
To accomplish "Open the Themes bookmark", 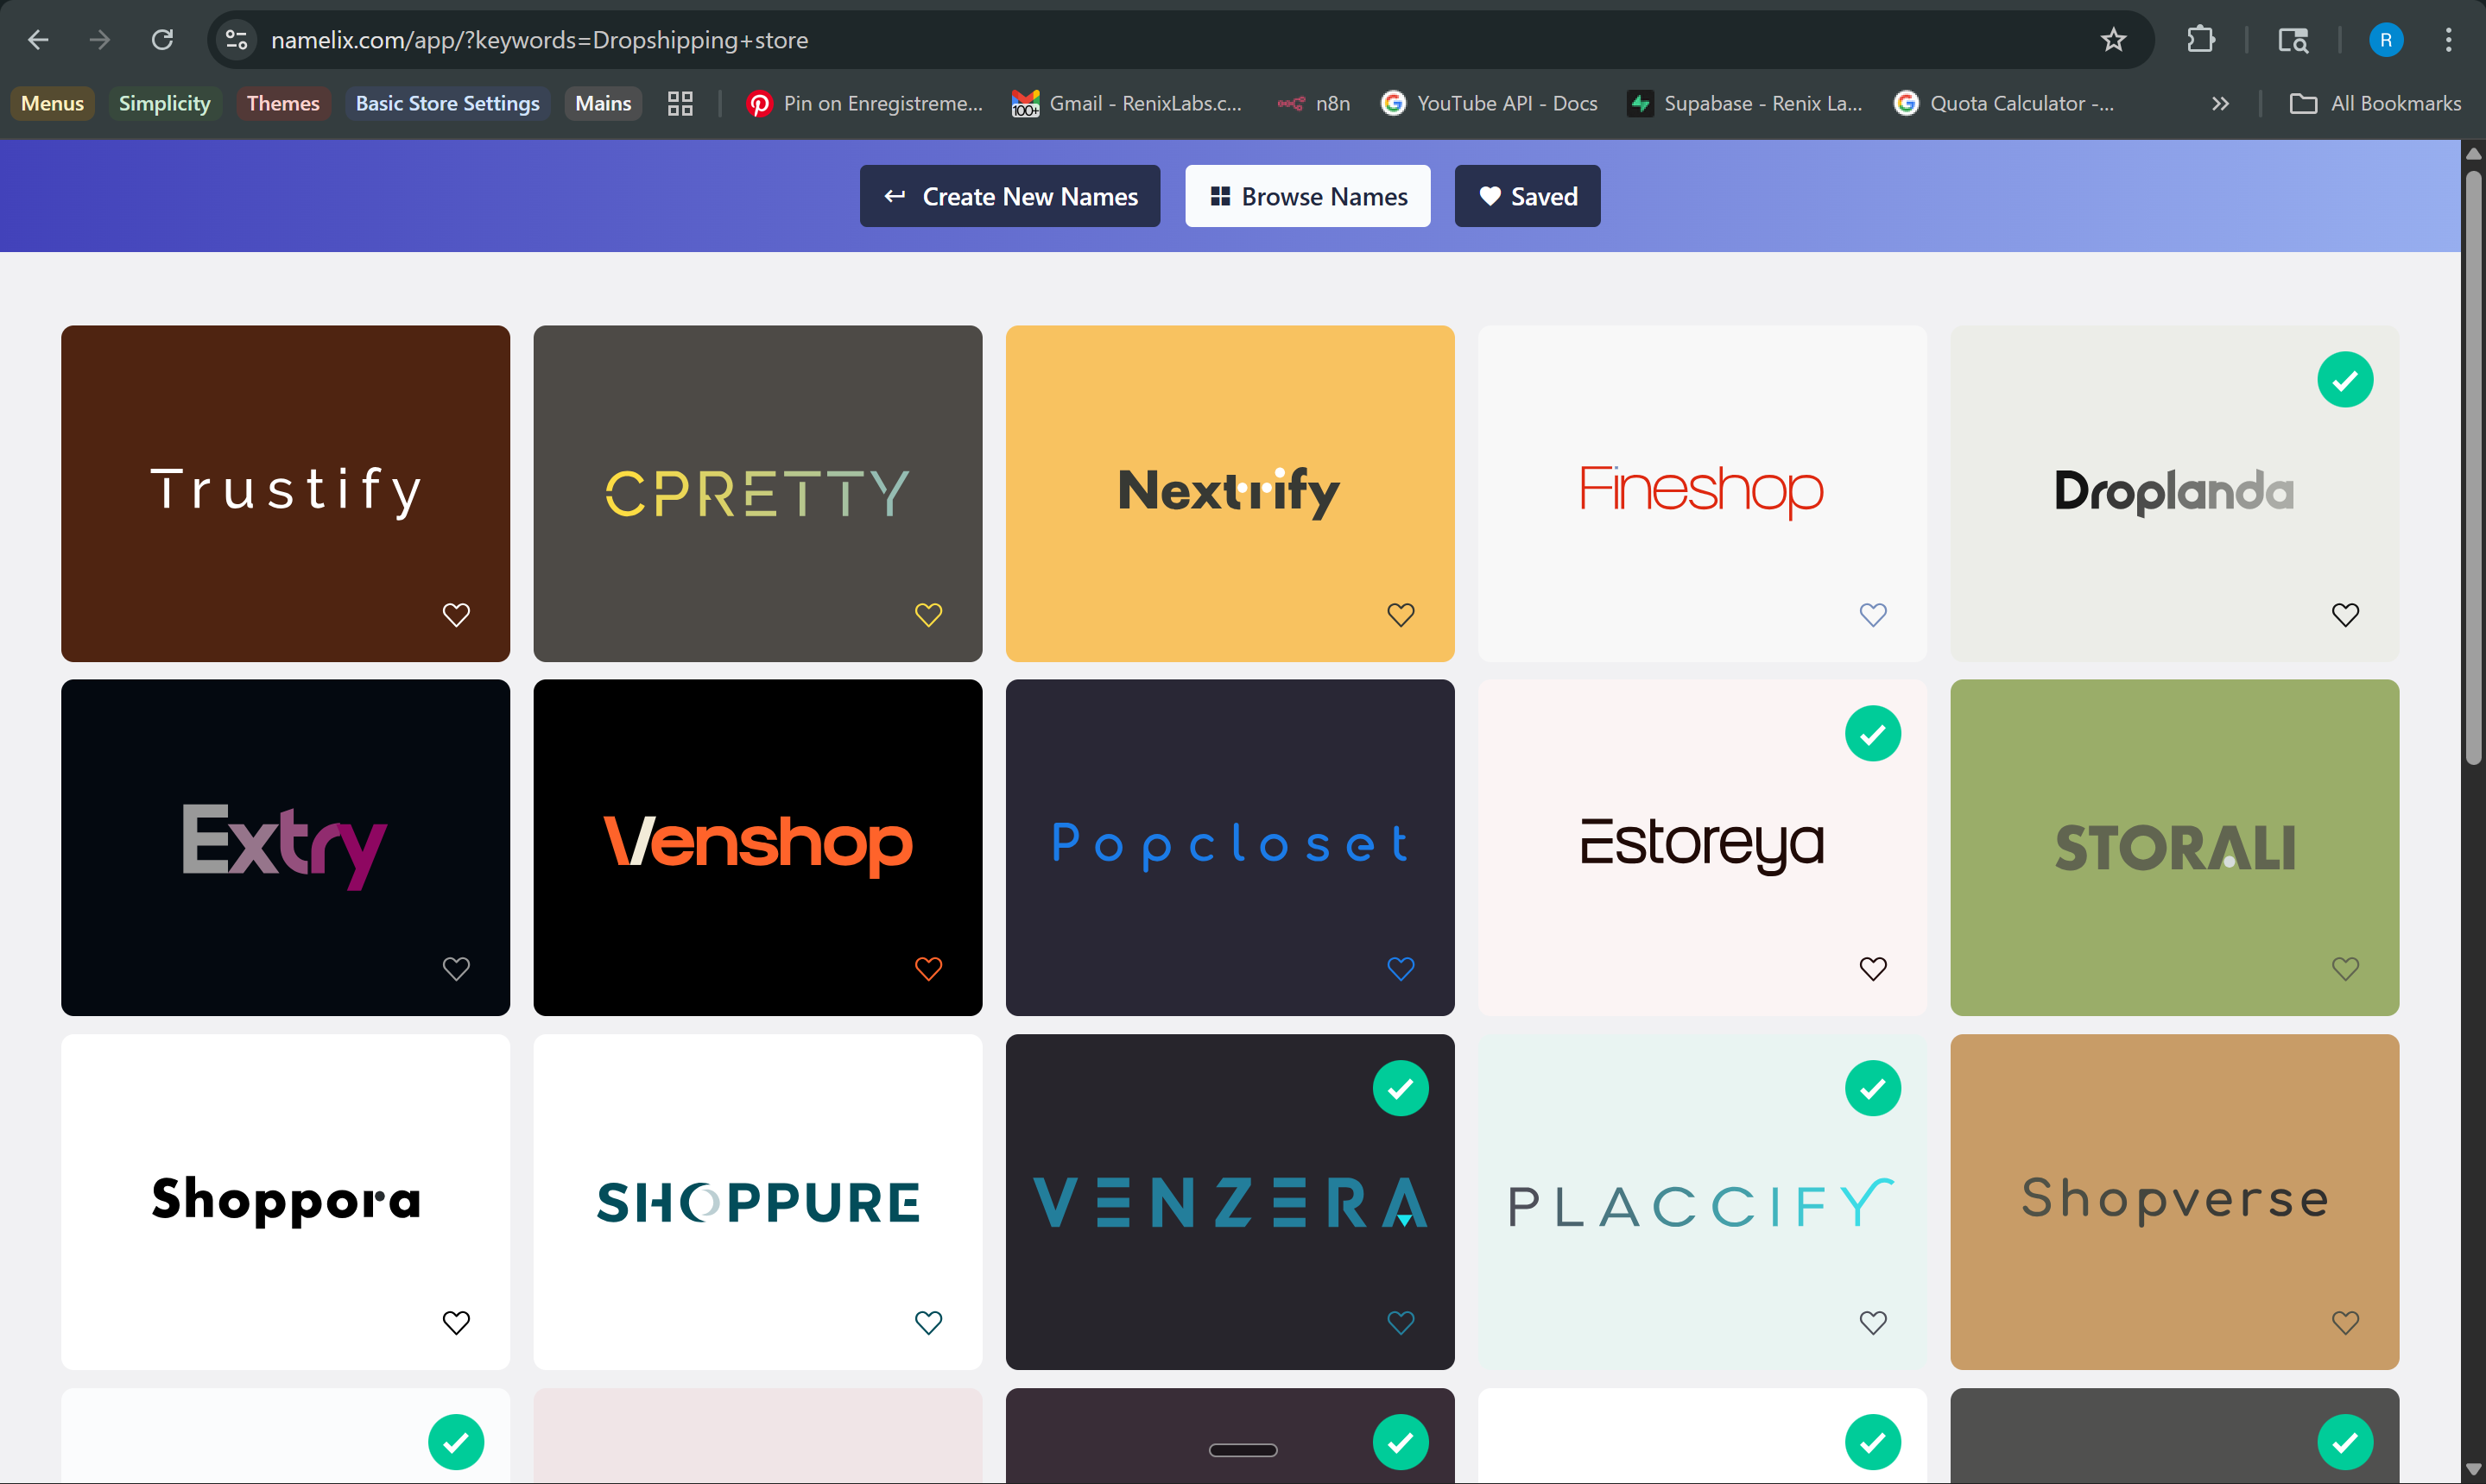I will (283, 103).
